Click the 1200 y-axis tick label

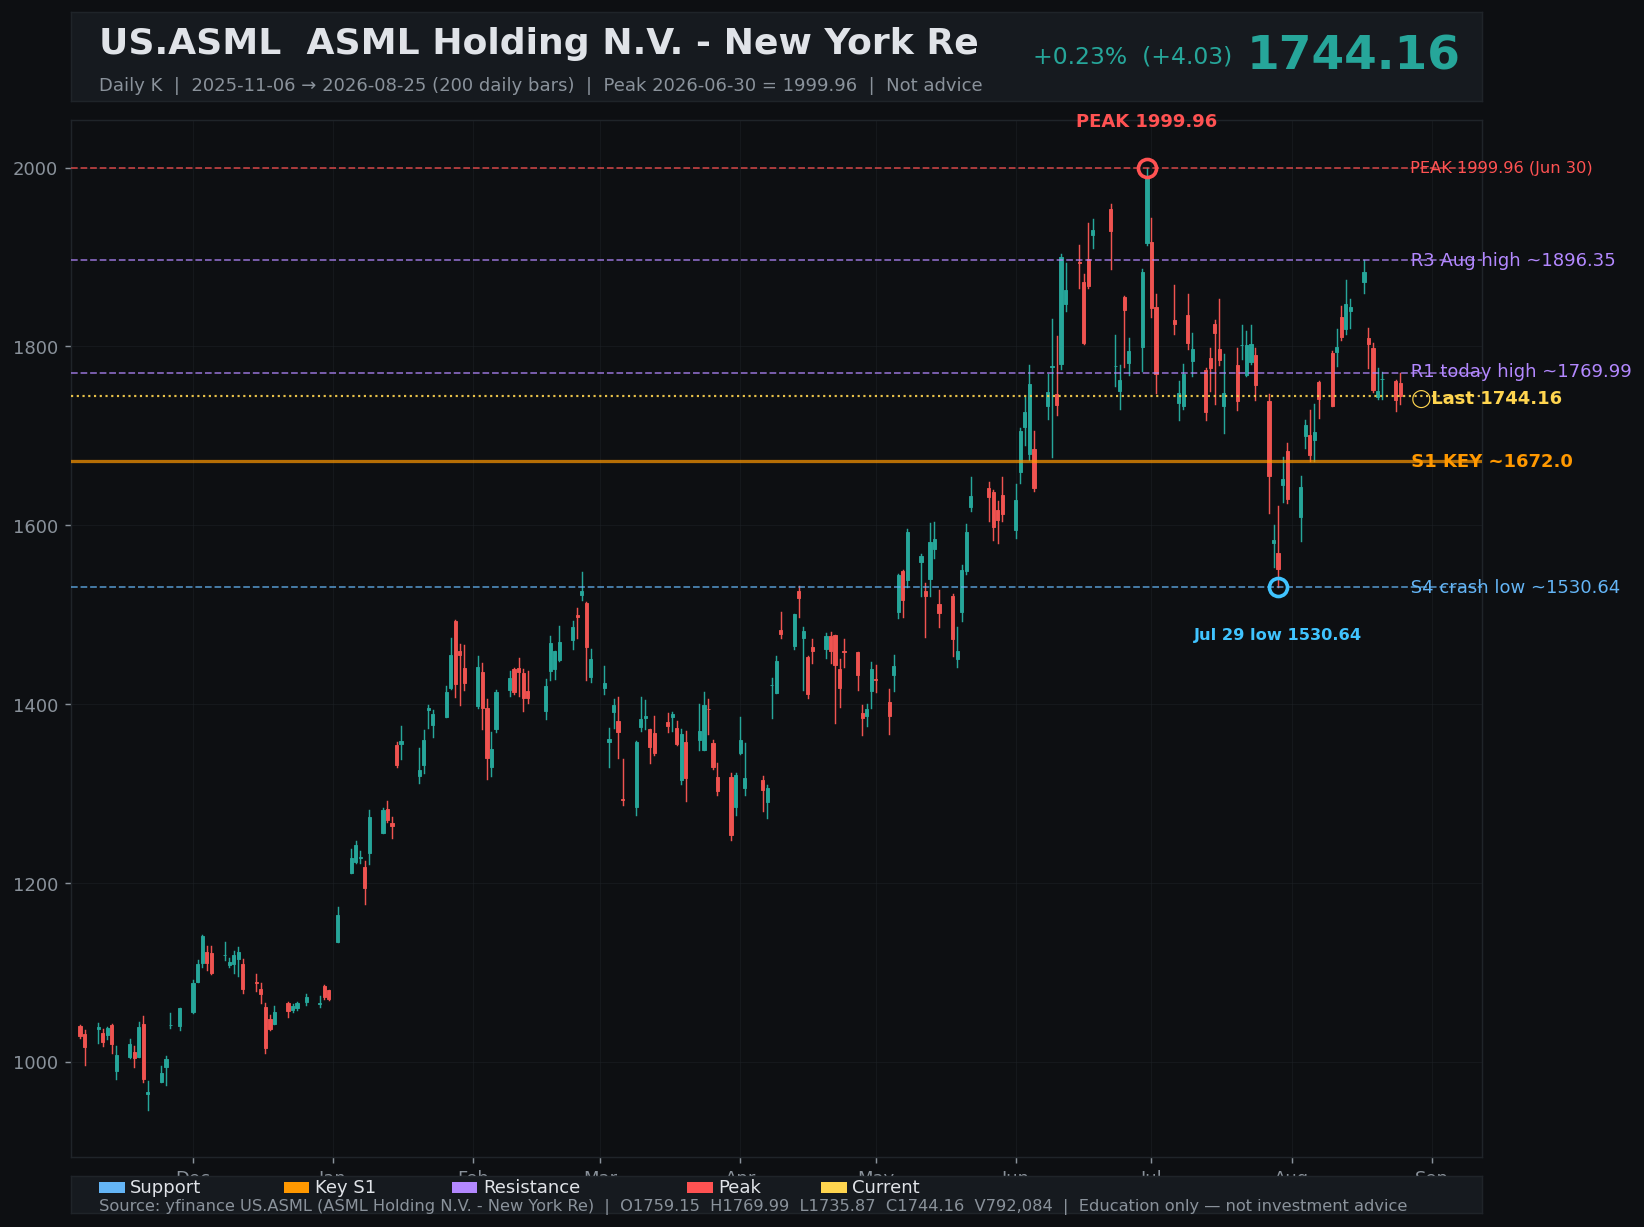click(36, 884)
